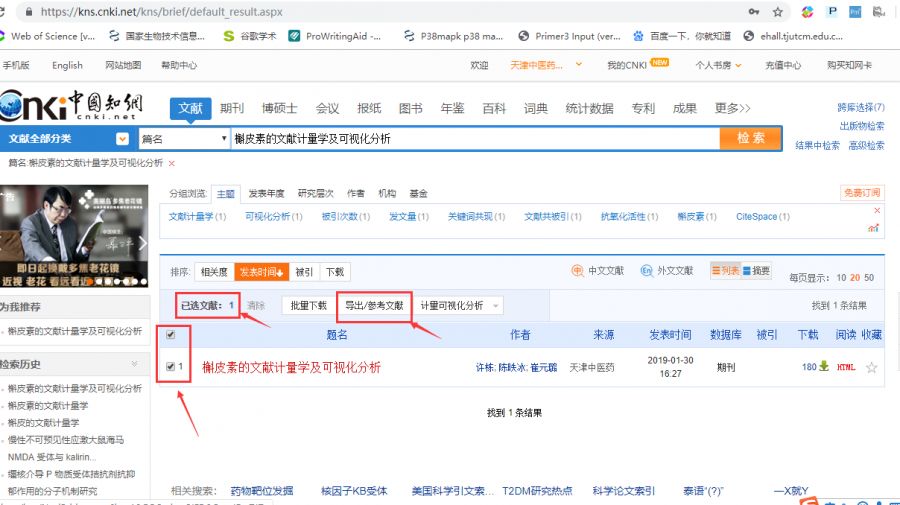Favorite the article with star icon
The height and width of the screenshot is (505, 900).
click(x=871, y=367)
